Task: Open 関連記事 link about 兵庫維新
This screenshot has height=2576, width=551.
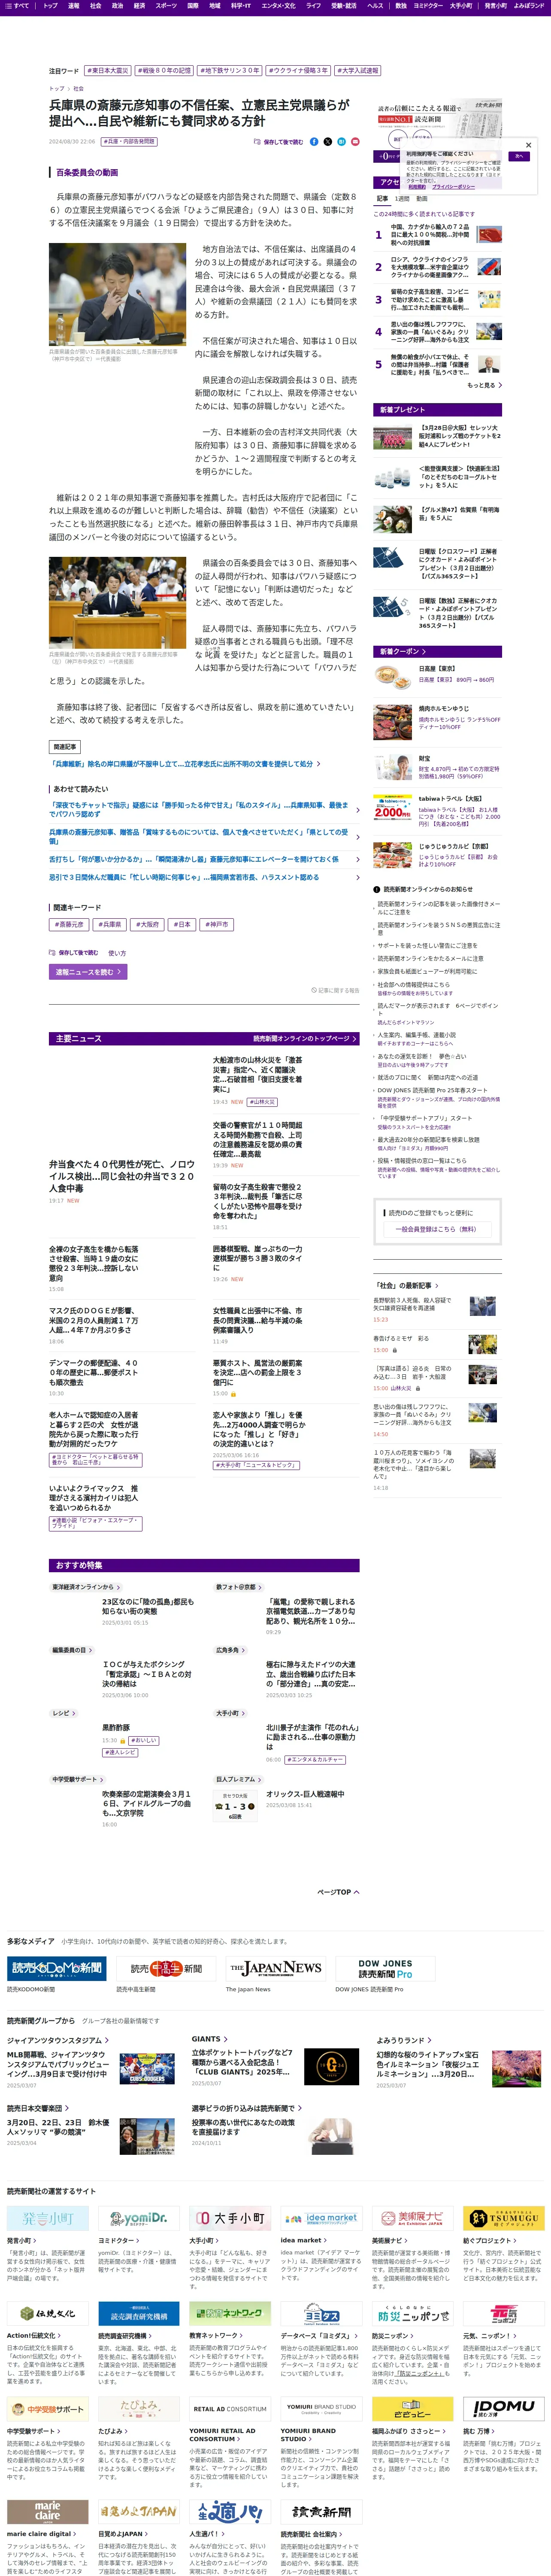Action: click(x=185, y=764)
